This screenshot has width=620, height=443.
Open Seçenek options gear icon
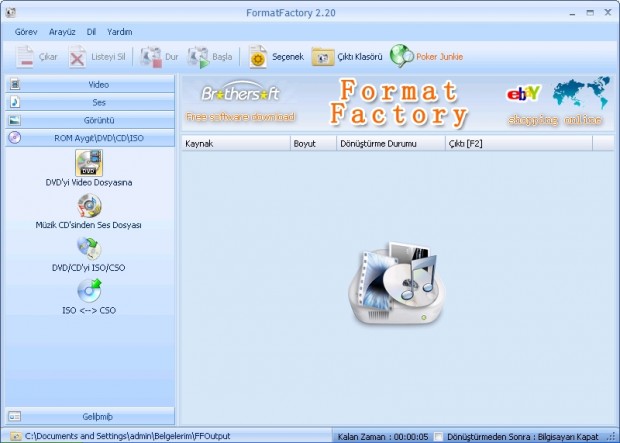258,57
